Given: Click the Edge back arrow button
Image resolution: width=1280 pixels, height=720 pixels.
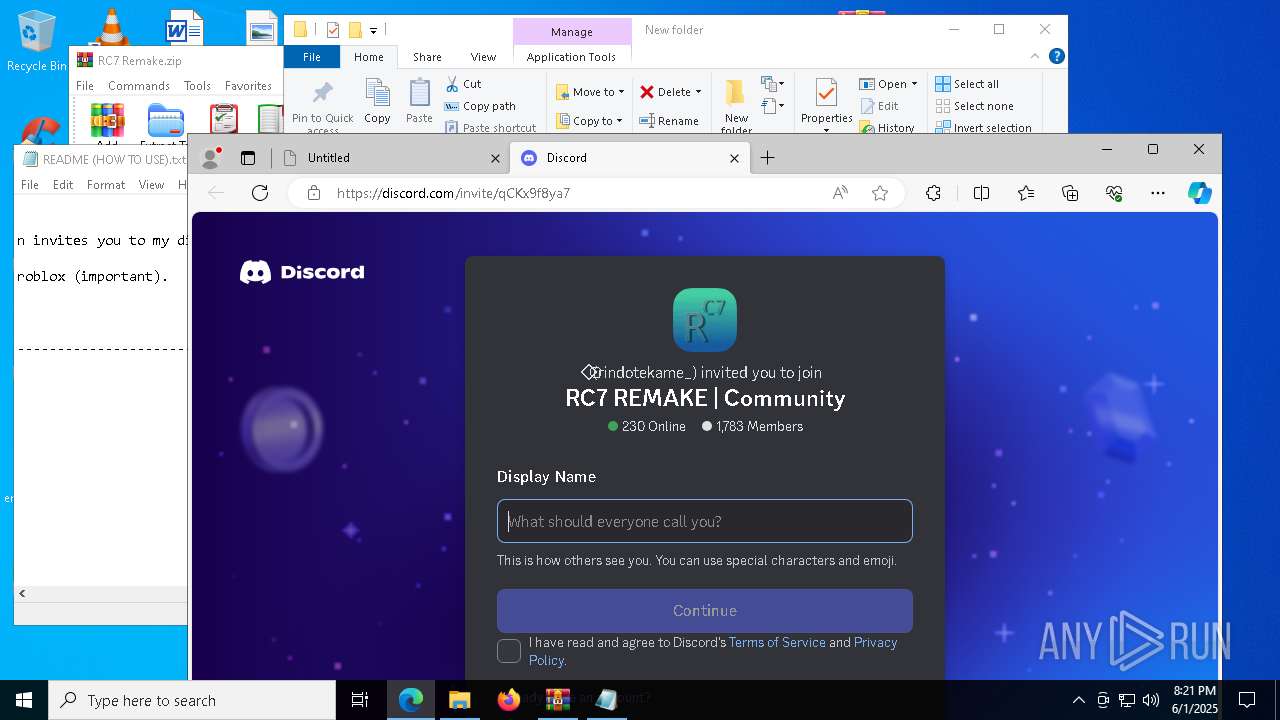Looking at the screenshot, I should coord(216,193).
